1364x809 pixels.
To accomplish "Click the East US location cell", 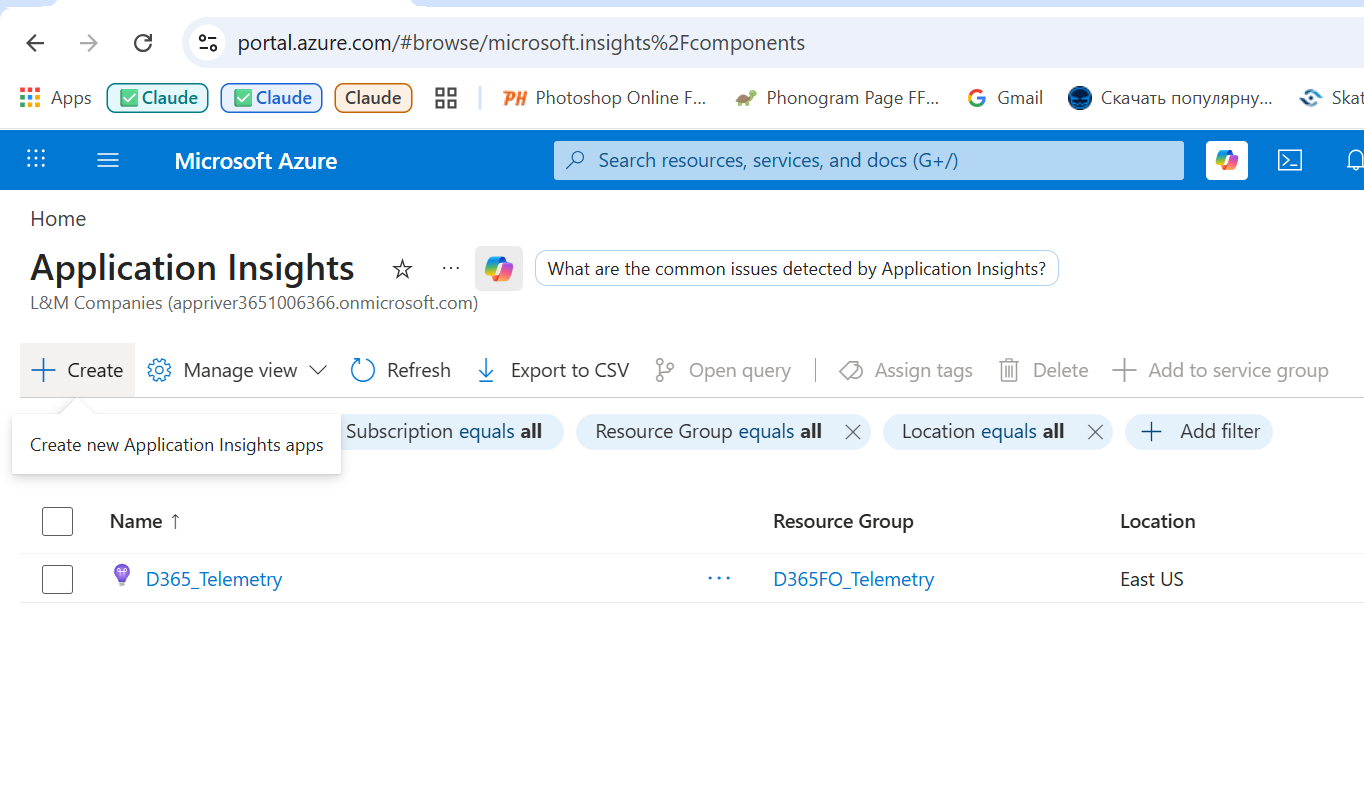I will (x=1152, y=579).
